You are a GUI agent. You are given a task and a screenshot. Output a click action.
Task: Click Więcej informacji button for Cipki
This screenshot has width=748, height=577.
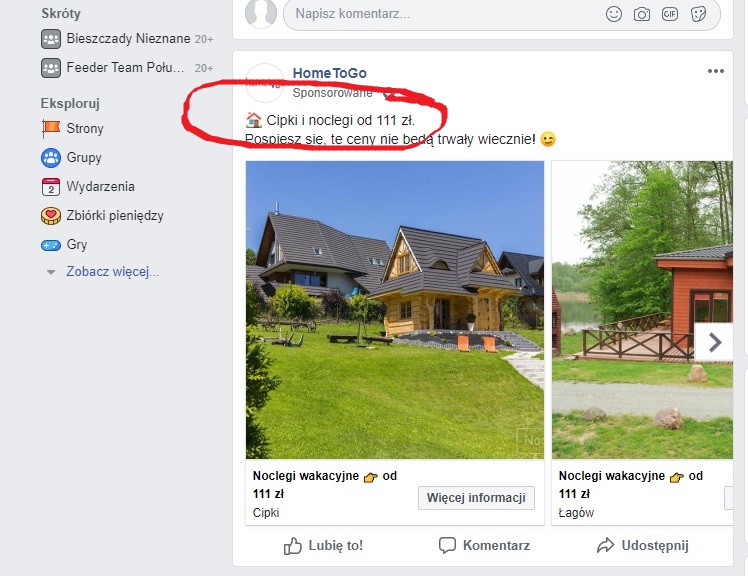tap(476, 498)
